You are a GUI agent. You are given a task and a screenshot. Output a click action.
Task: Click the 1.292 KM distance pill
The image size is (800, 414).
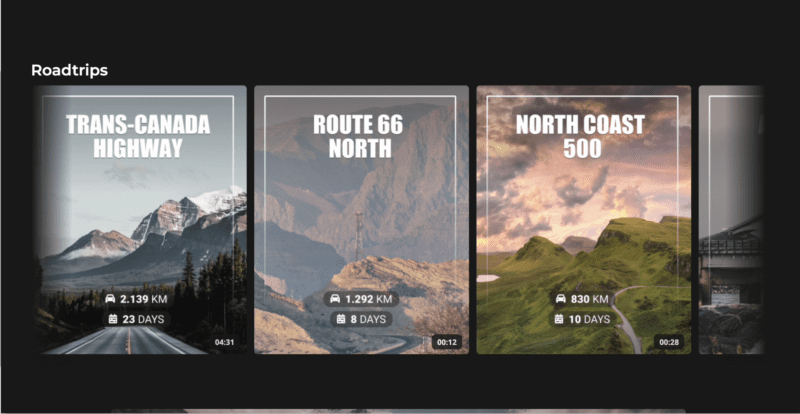pos(361,299)
